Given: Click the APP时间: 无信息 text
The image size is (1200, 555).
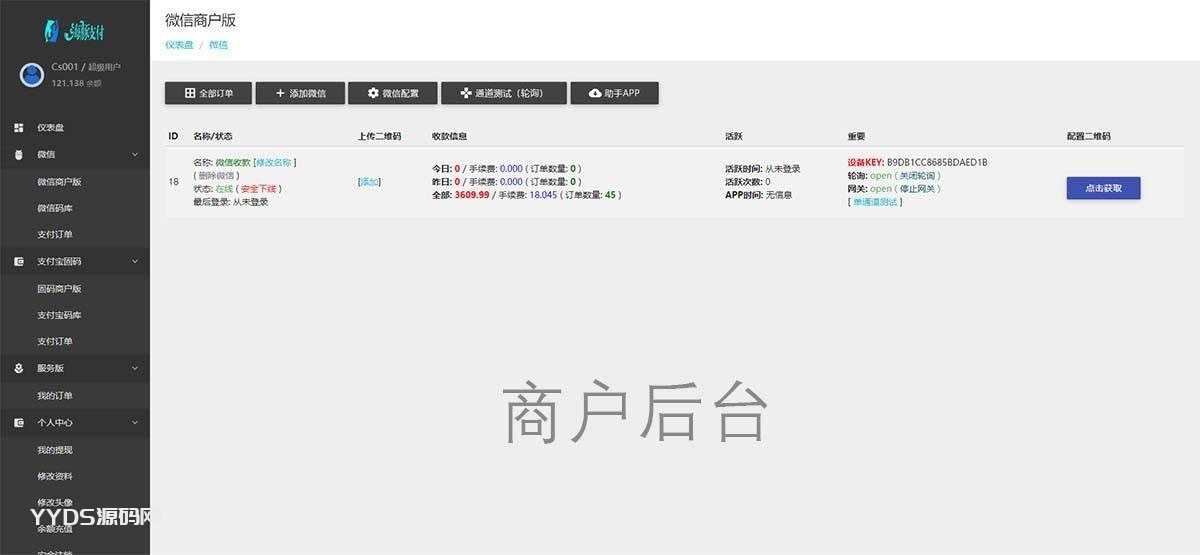Looking at the screenshot, I should 758,195.
